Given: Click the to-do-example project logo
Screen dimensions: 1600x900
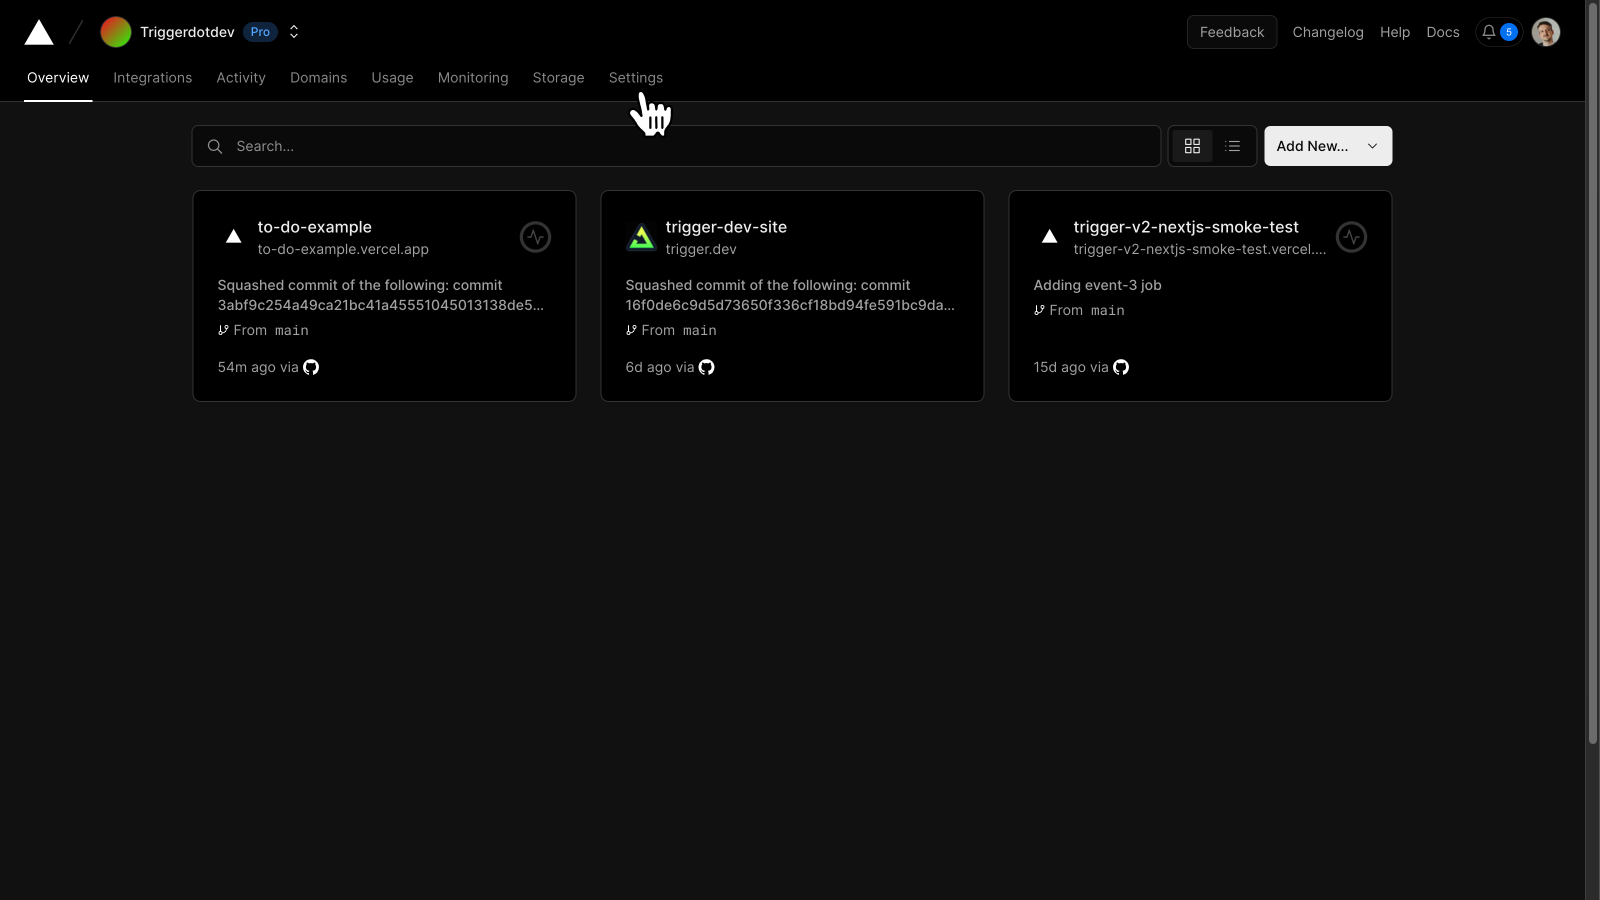Looking at the screenshot, I should 234,237.
